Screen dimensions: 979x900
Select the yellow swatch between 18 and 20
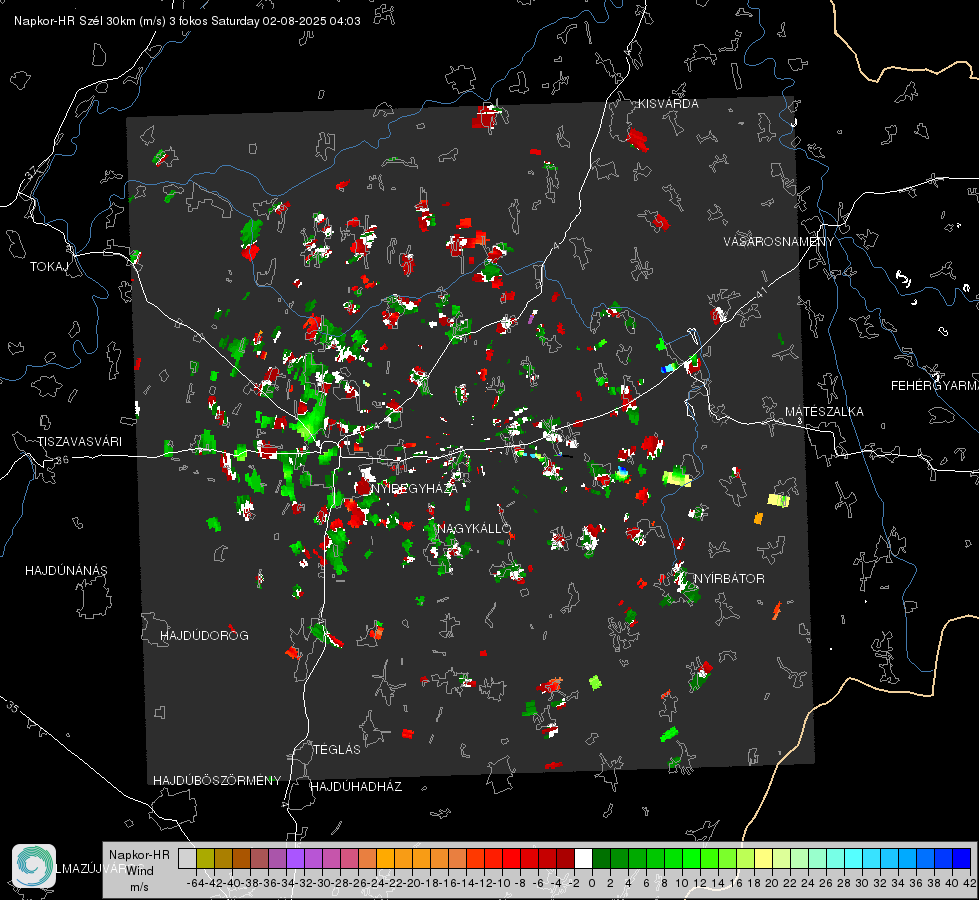[764, 858]
